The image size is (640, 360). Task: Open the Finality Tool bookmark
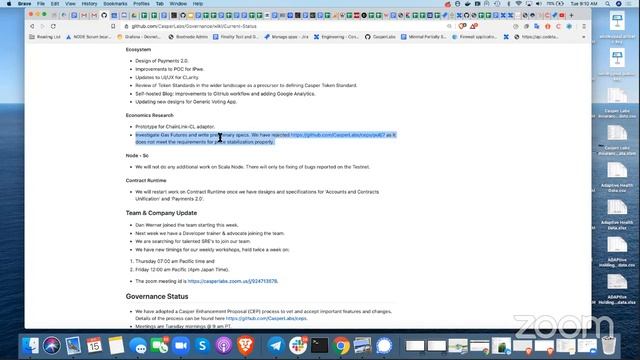236,37
